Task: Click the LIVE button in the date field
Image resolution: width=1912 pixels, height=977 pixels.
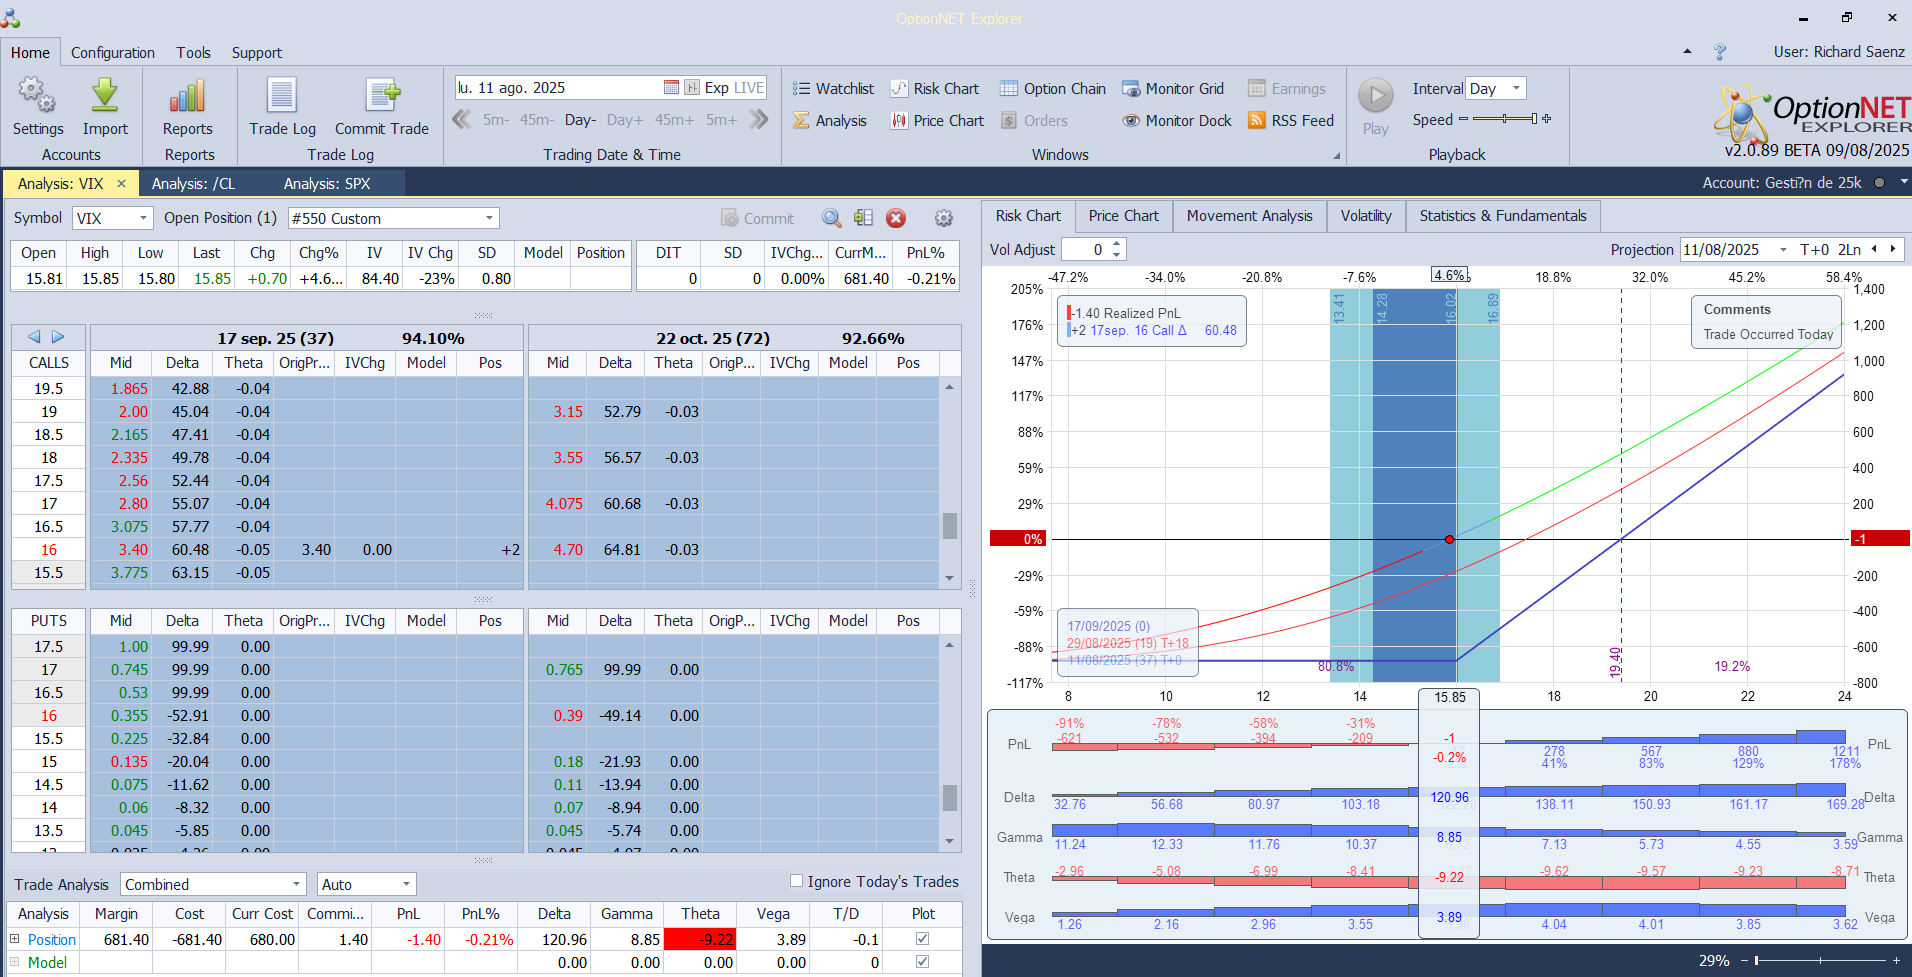Action: [748, 88]
